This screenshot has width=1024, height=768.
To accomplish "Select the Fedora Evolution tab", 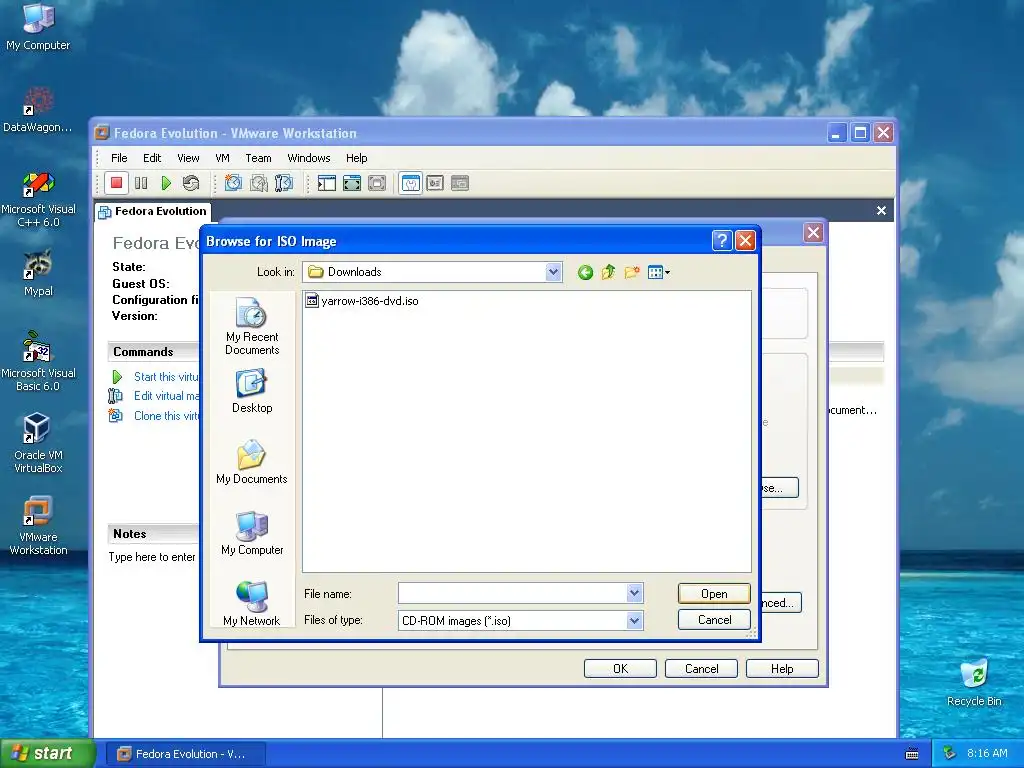I will pyautogui.click(x=153, y=212).
